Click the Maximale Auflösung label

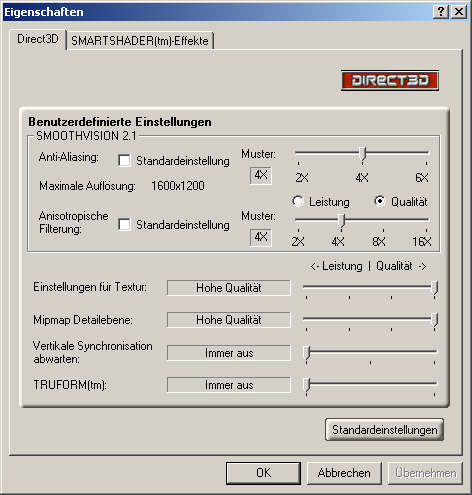[87, 186]
